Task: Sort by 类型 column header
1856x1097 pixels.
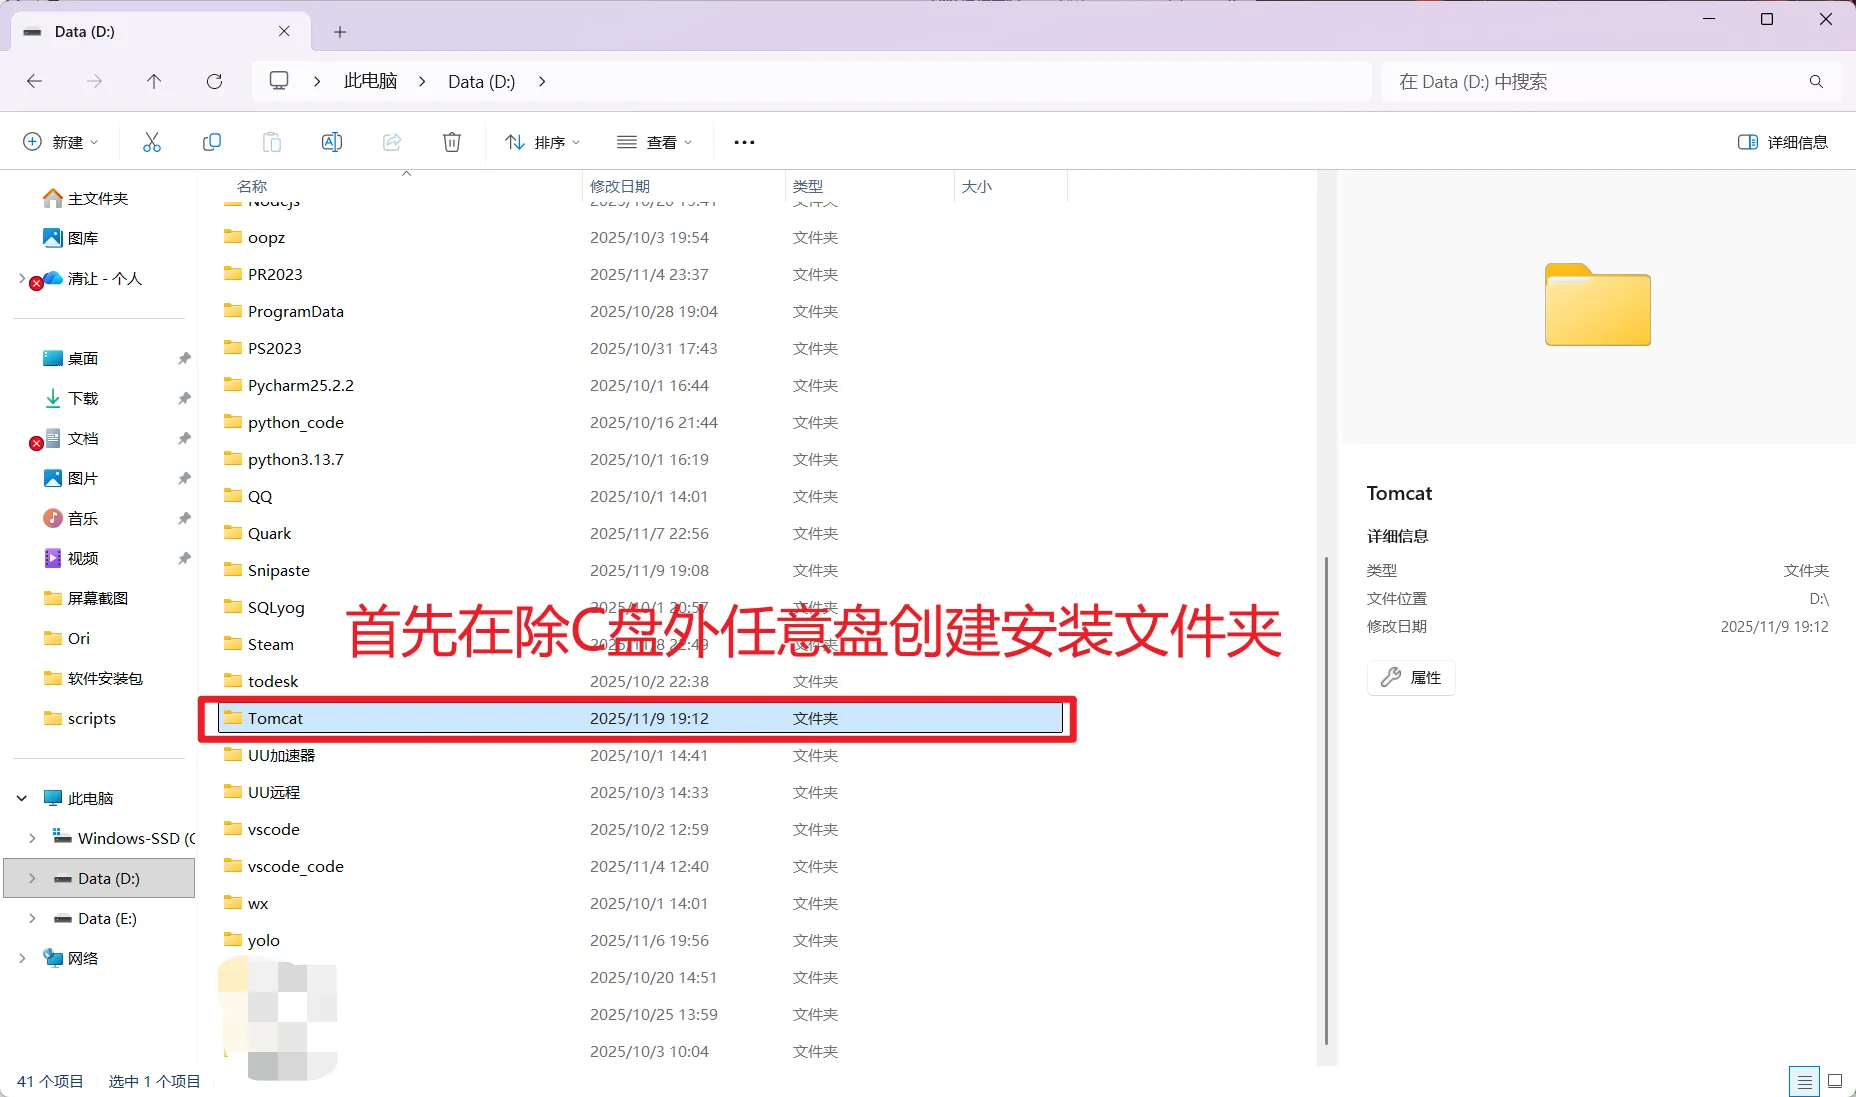Action: [x=808, y=186]
